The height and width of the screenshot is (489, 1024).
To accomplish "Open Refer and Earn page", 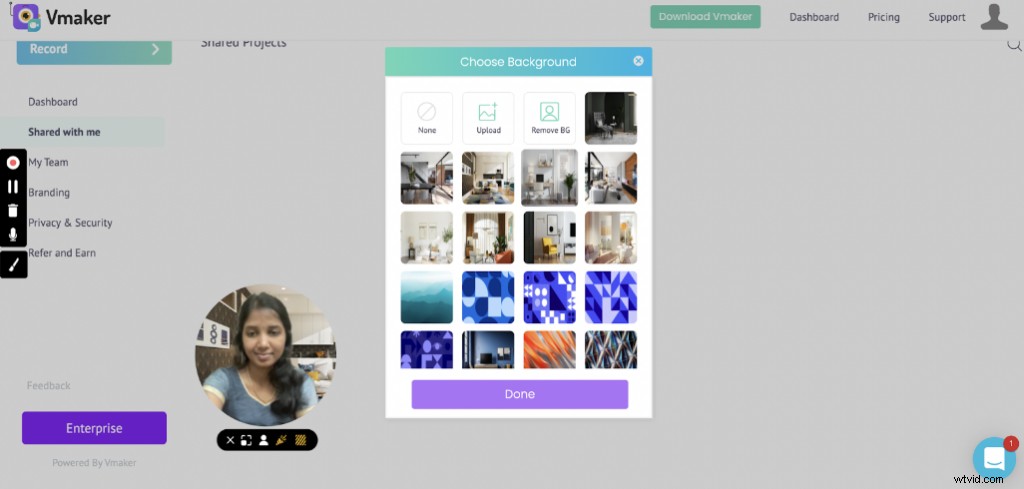I will pos(61,253).
